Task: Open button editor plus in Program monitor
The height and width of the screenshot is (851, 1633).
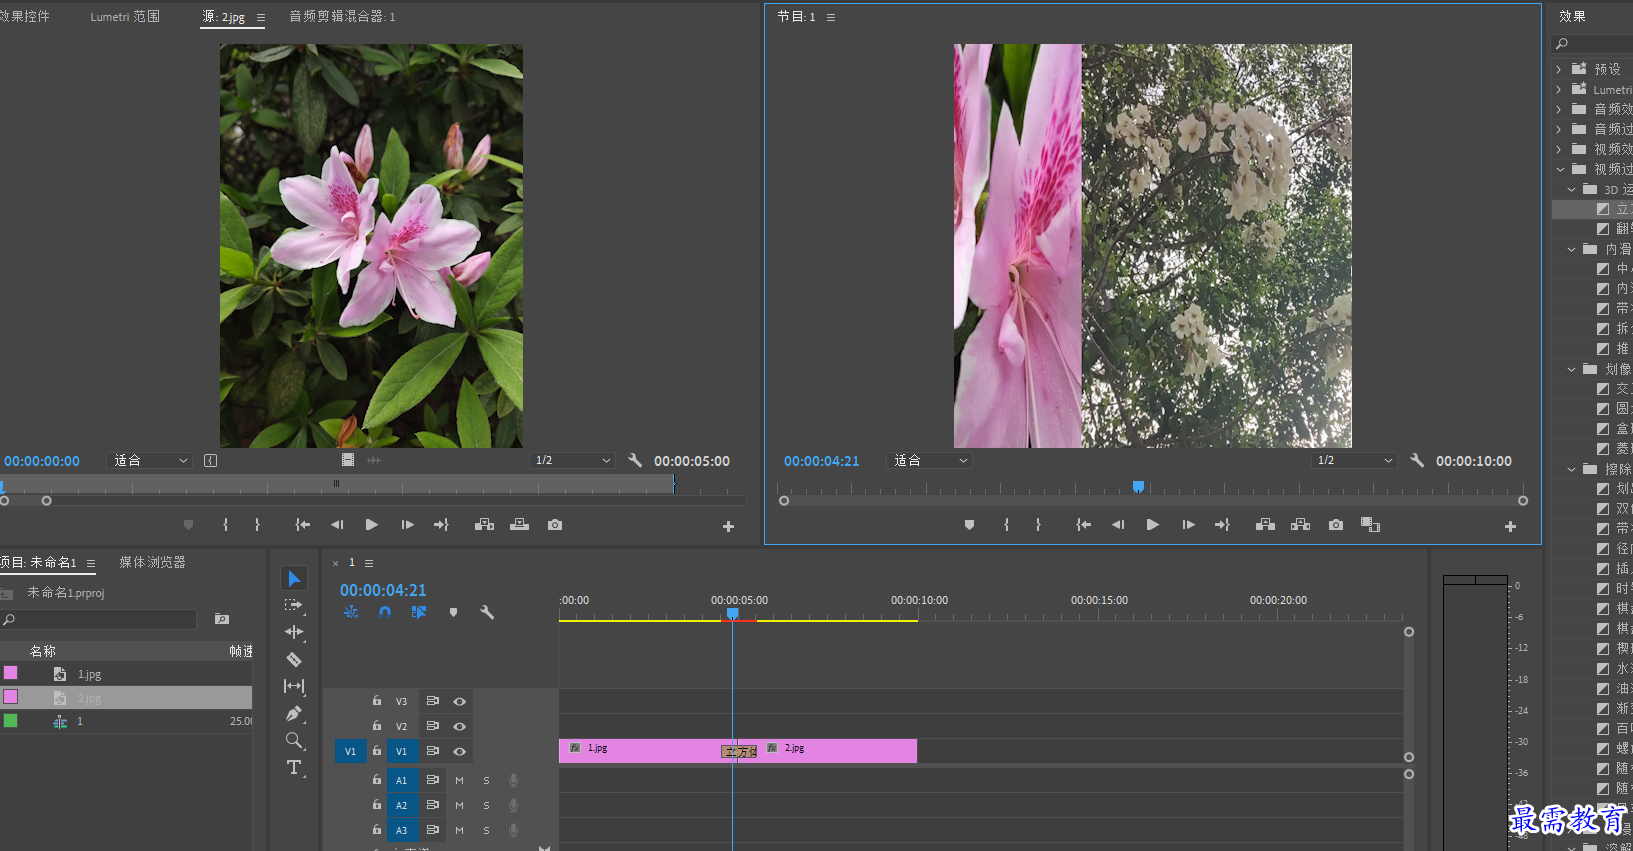Action: 1510,526
